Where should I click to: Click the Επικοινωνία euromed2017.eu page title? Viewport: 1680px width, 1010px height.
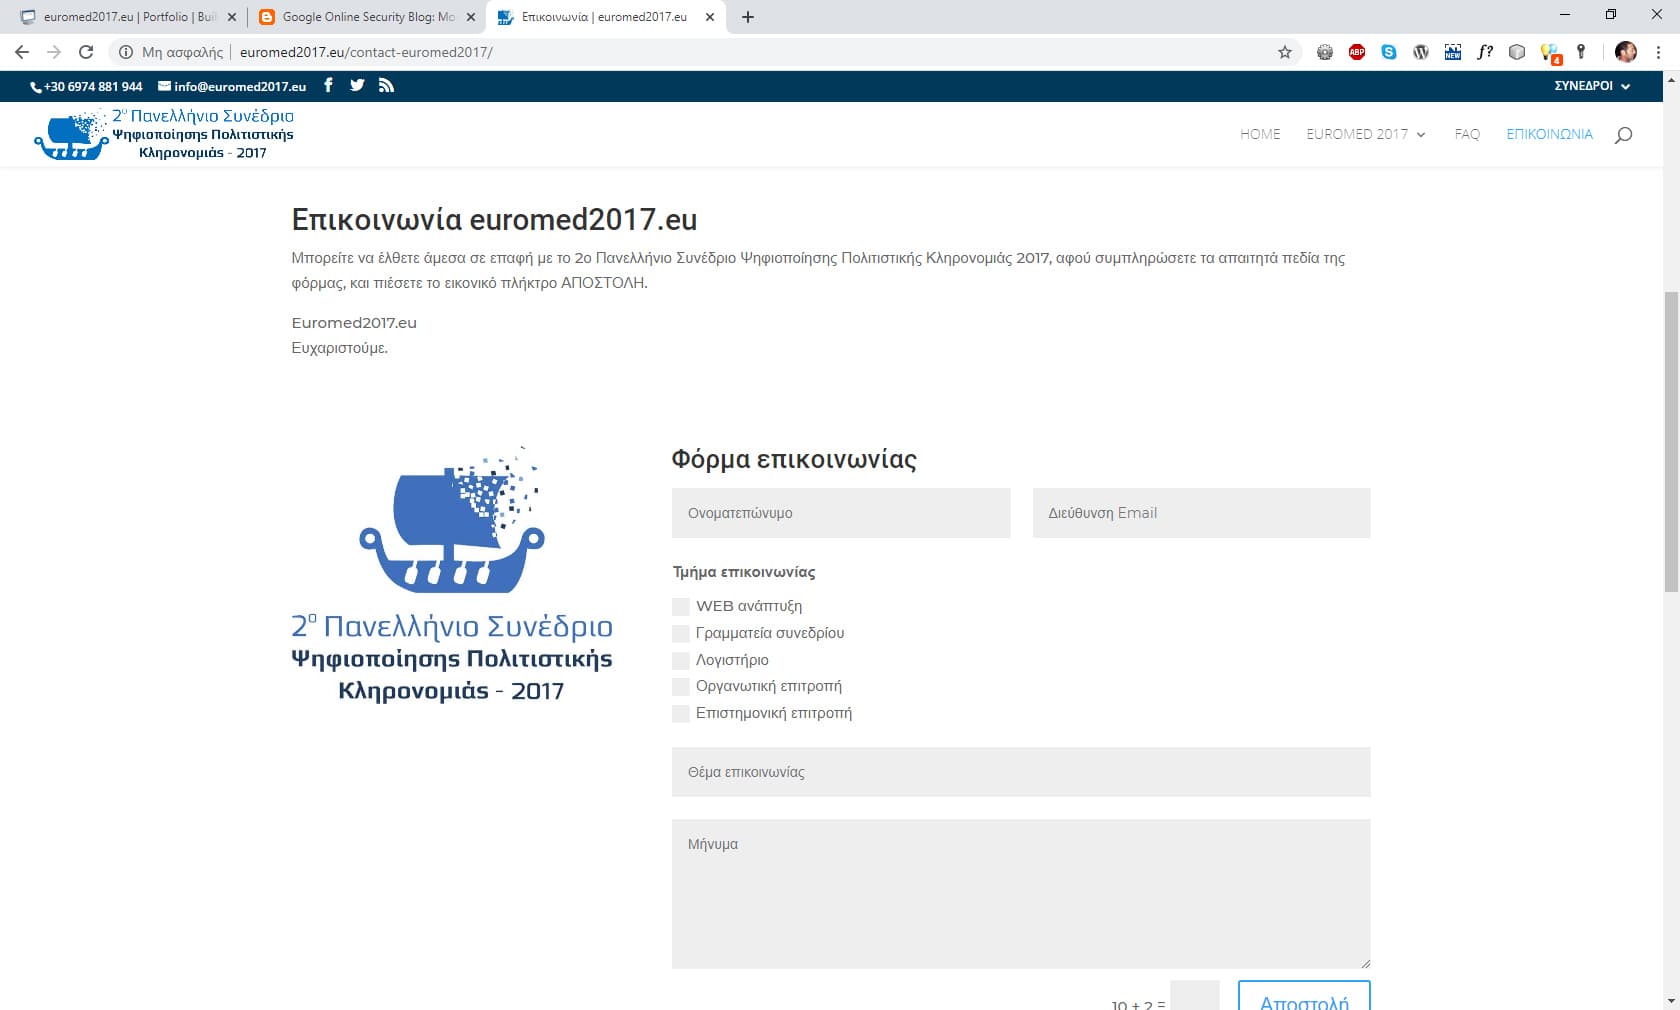494,219
